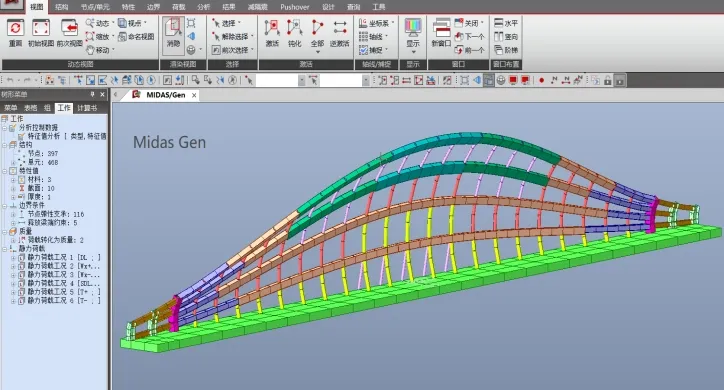Image resolution: width=724 pixels, height=390 pixels.
Task: Open the 动态 dynamic view dropdown
Action: coord(100,23)
